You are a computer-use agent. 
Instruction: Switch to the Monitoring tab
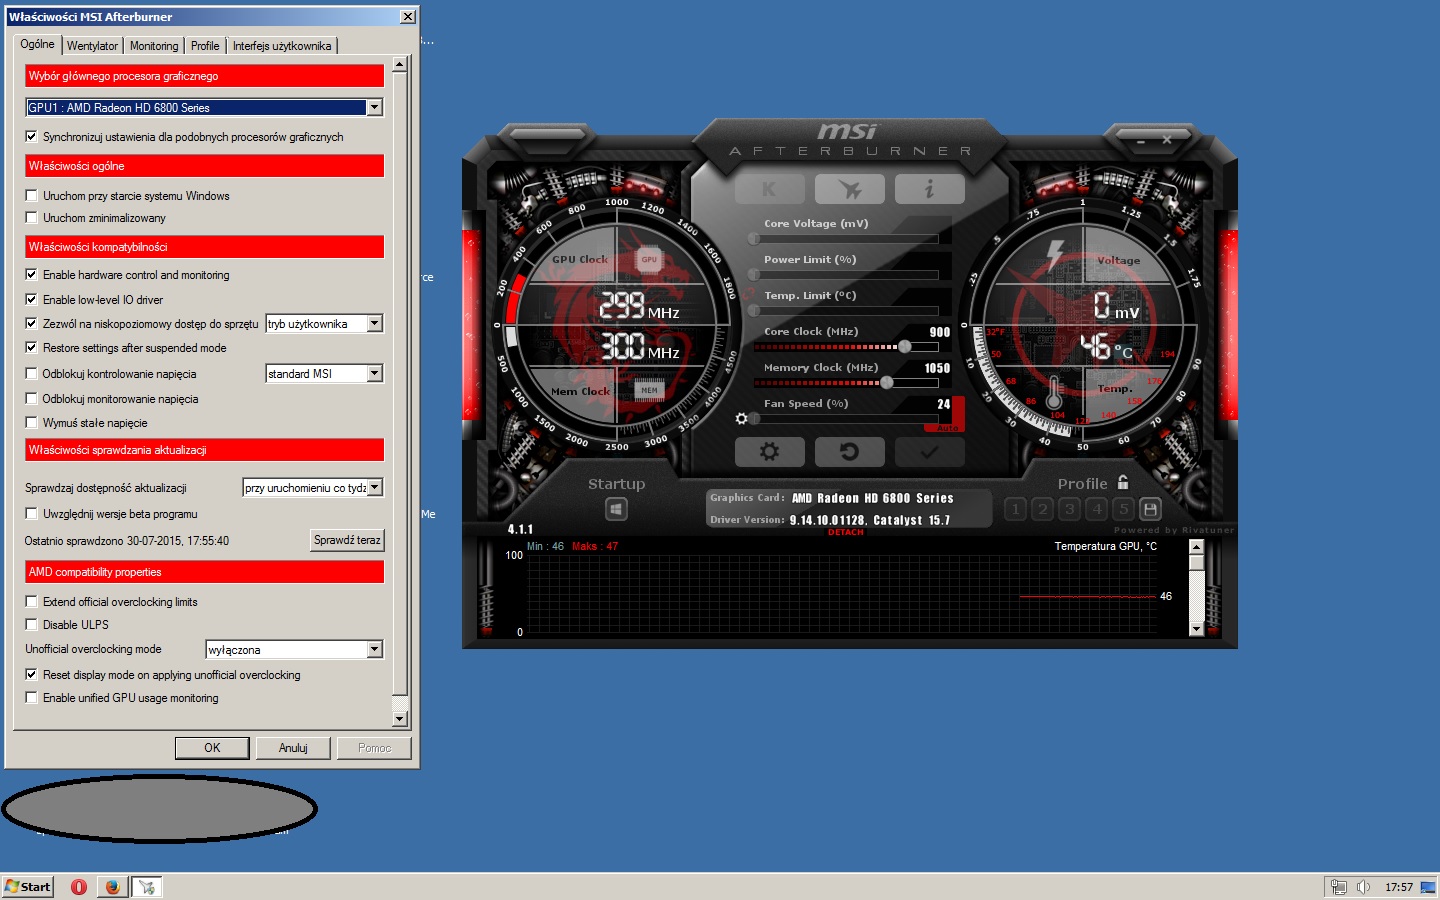tap(154, 46)
